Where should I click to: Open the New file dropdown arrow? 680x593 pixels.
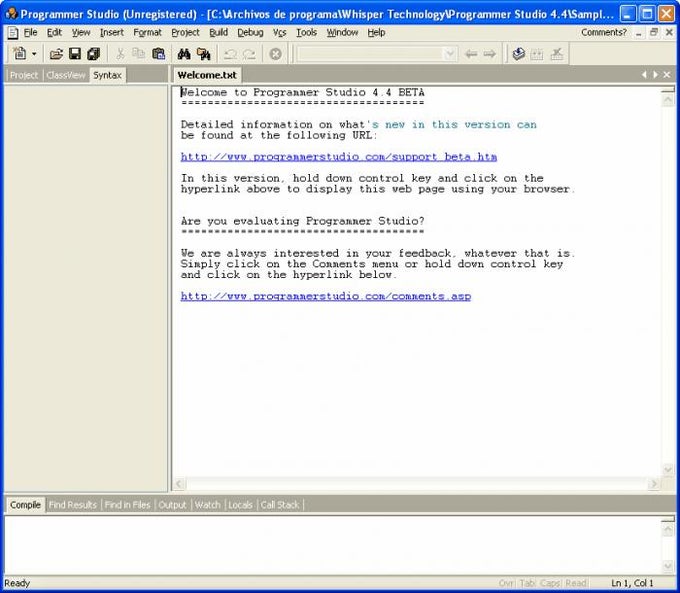(x=34, y=54)
